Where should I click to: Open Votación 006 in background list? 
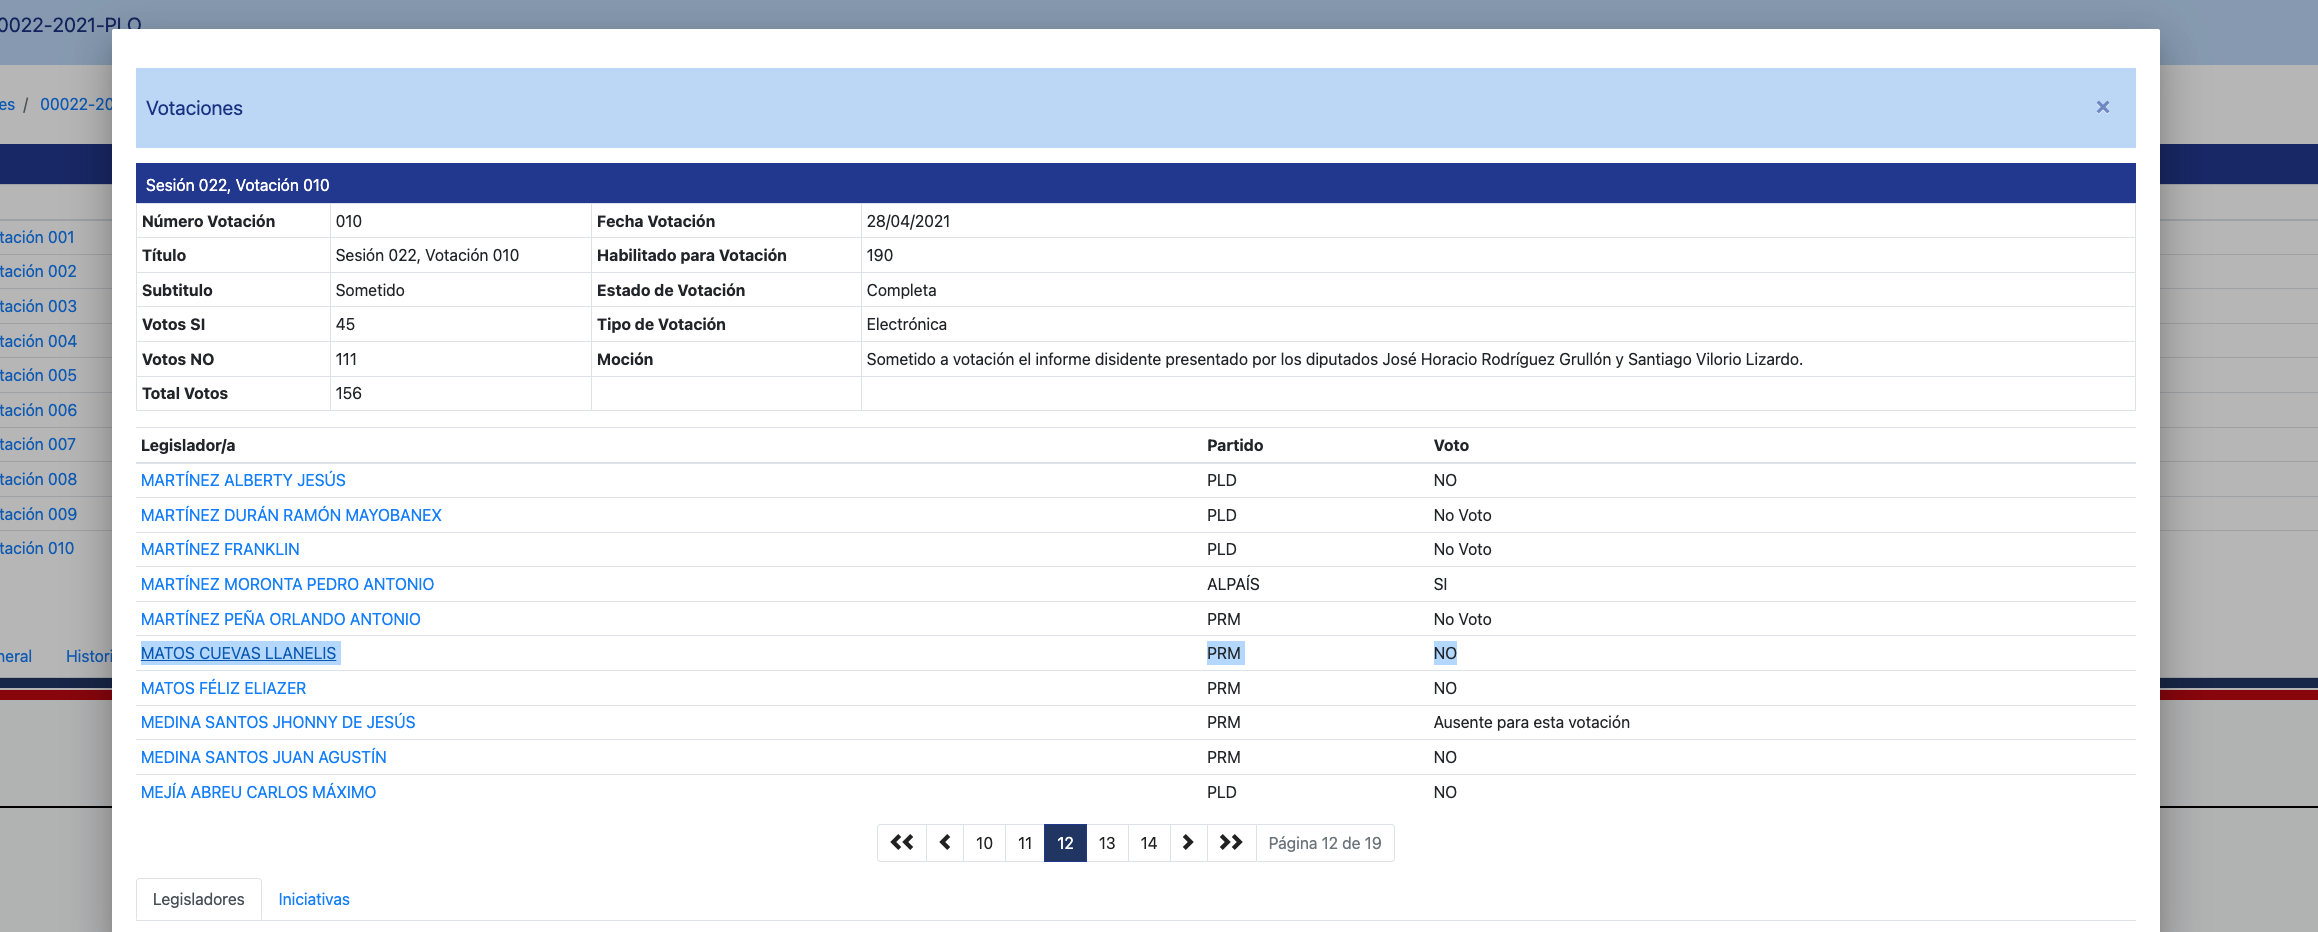tap(38, 410)
